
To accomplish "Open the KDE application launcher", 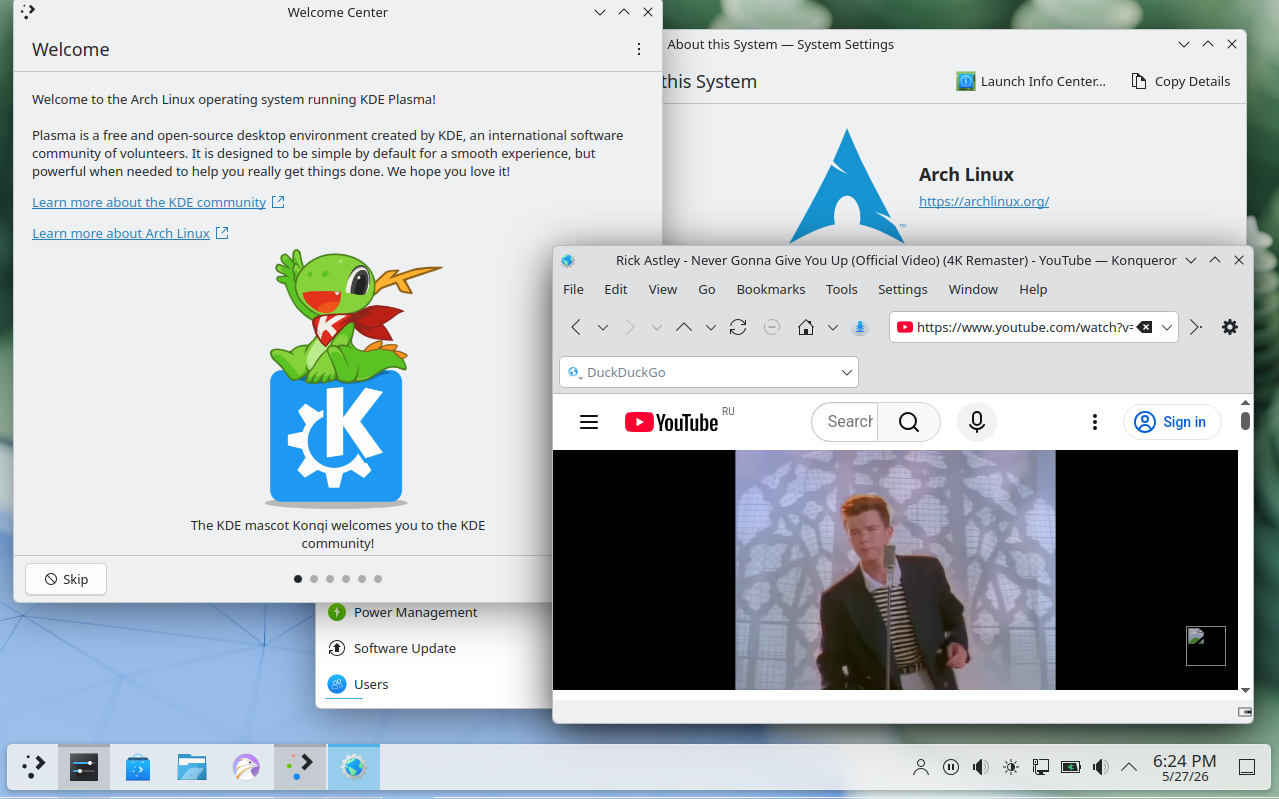I will 34,767.
